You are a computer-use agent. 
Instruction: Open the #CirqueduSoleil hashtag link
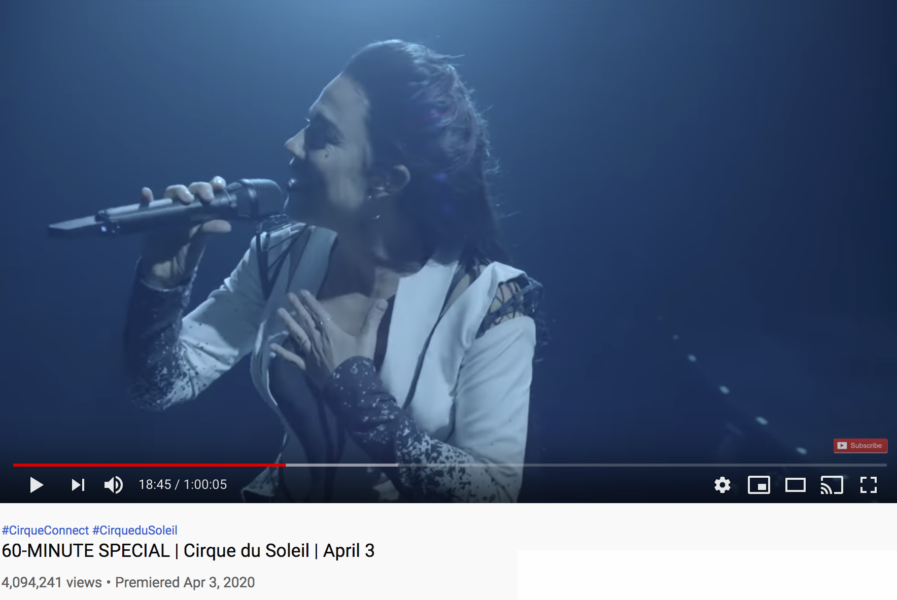(x=135, y=530)
